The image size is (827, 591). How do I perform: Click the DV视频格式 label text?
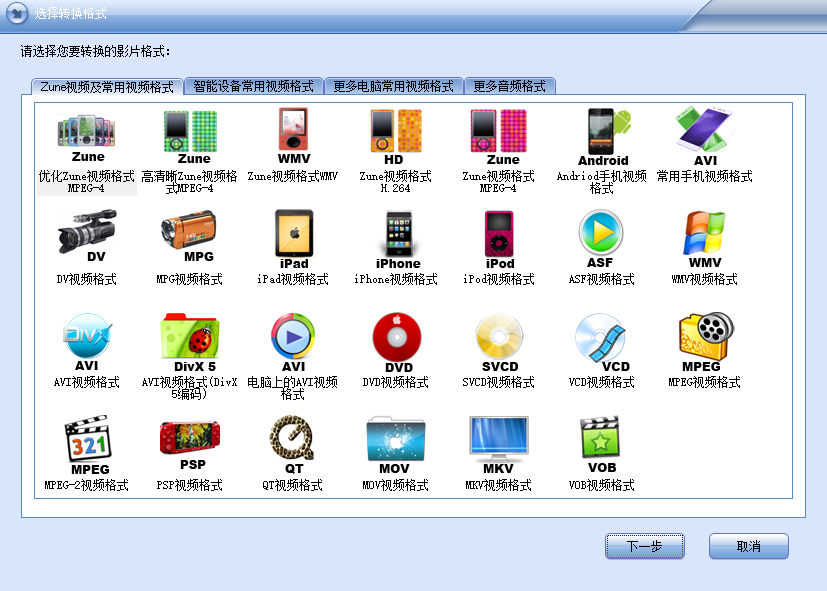(86, 279)
